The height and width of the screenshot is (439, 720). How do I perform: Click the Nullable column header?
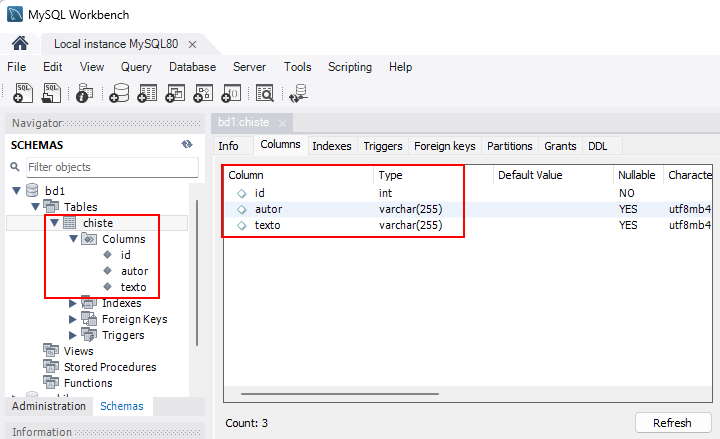coord(638,175)
